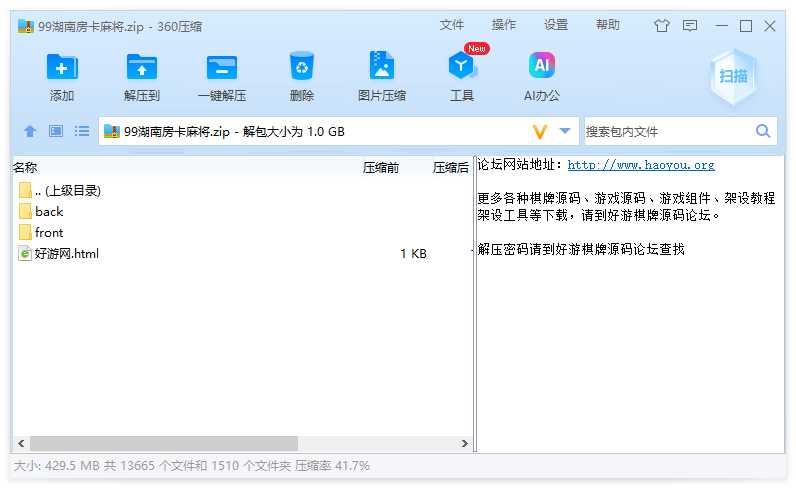Open the 工具 (Tools) icon marked New
This screenshot has height=488, width=796.
(x=461, y=66)
